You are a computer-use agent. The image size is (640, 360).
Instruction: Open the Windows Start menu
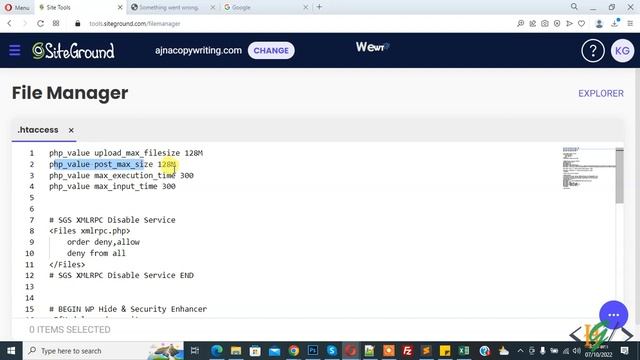(x=11, y=351)
